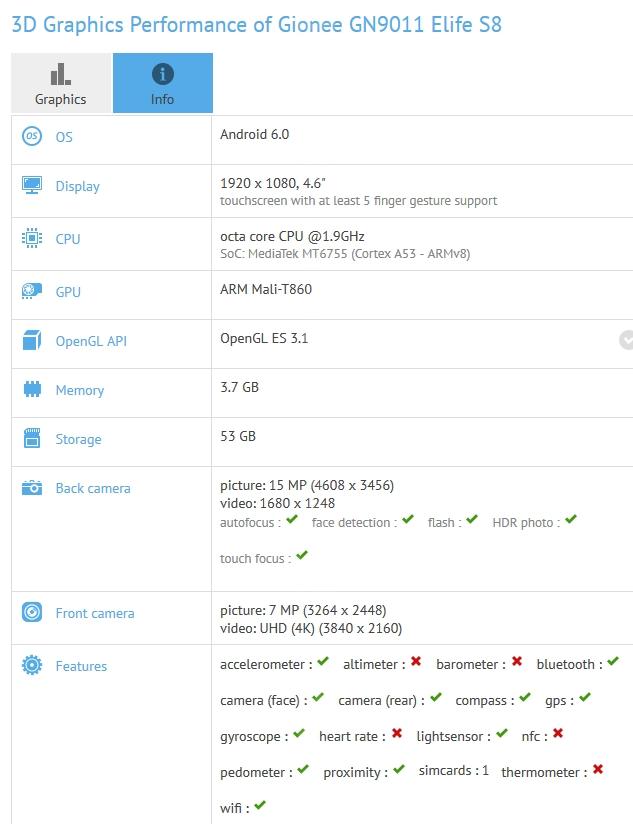Viewport: 633px width, 824px height.
Task: Click the Storage SD card icon
Action: [34, 439]
